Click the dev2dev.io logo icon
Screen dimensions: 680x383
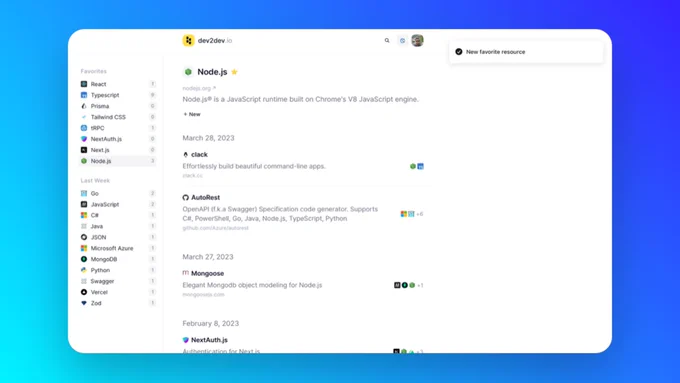188,40
